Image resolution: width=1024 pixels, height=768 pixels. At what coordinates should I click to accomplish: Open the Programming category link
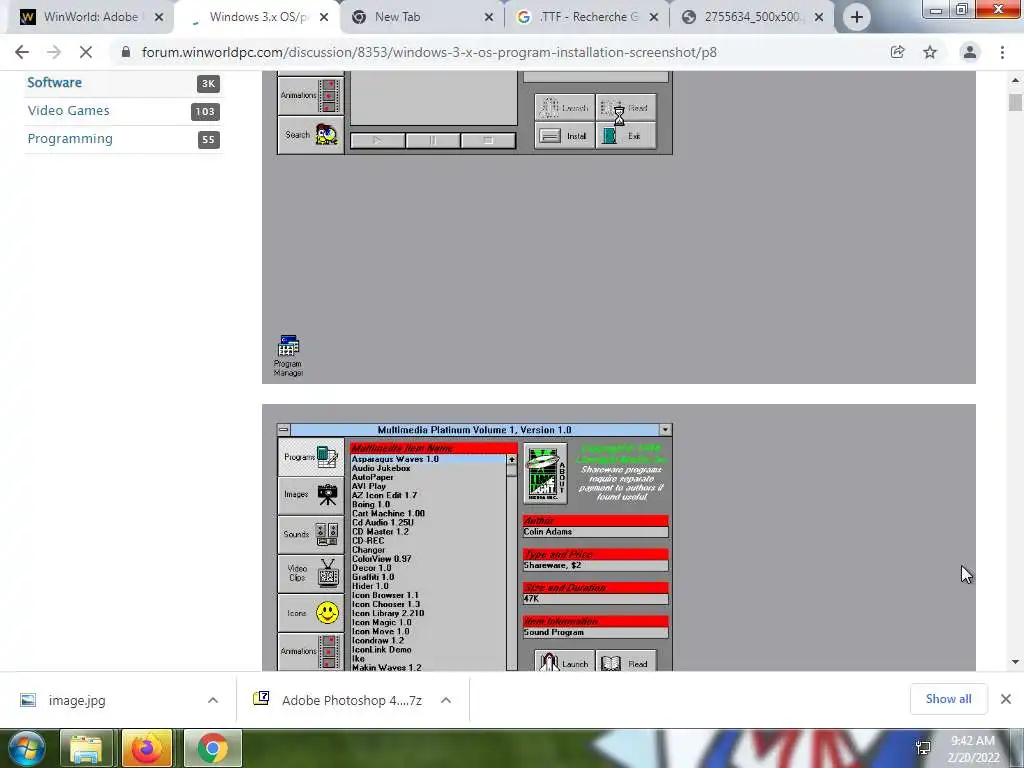(x=70, y=138)
